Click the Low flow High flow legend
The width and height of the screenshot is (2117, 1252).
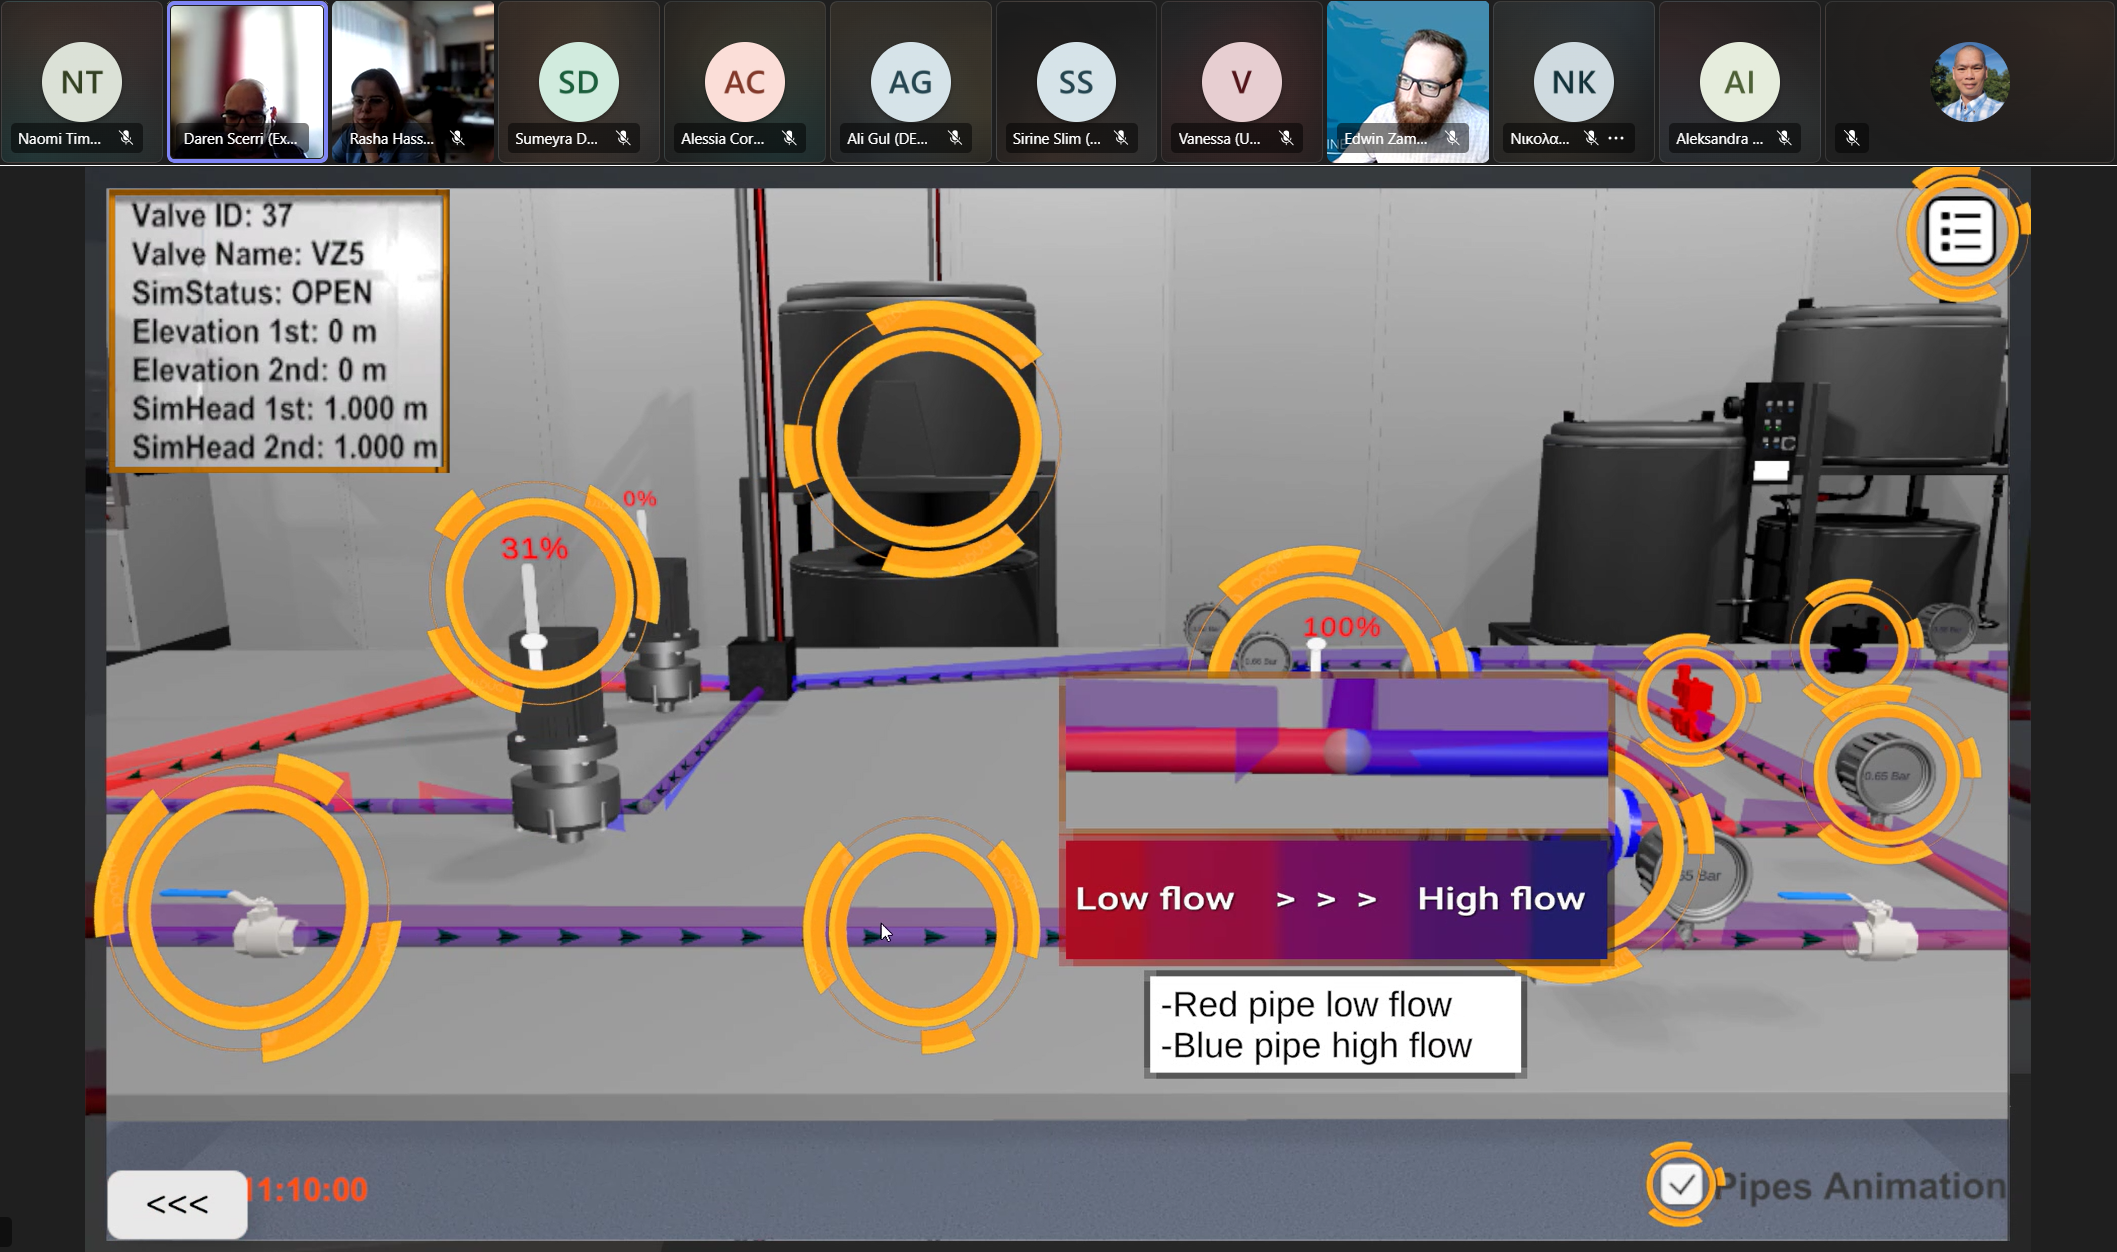point(1335,899)
